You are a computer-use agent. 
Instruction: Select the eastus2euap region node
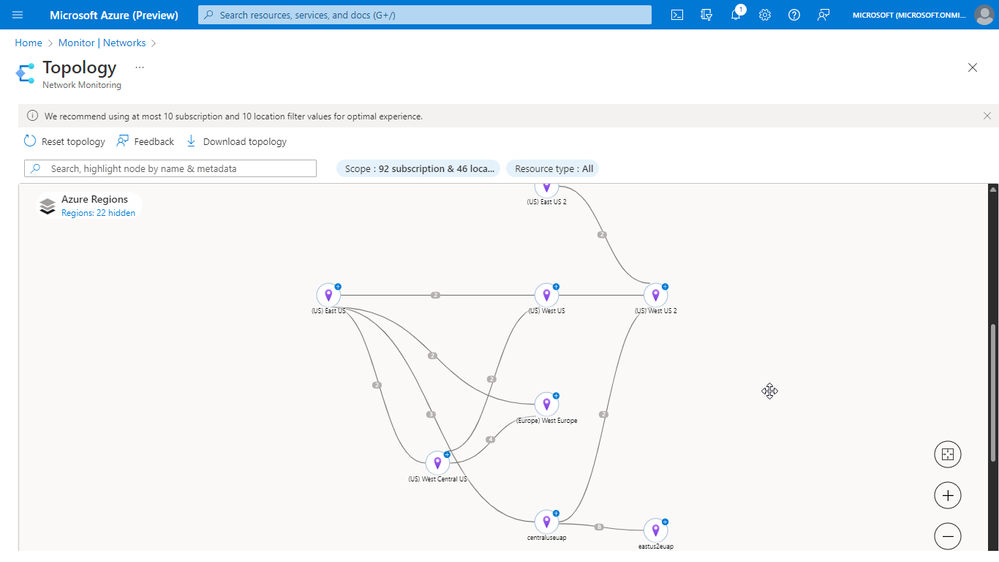click(x=656, y=530)
